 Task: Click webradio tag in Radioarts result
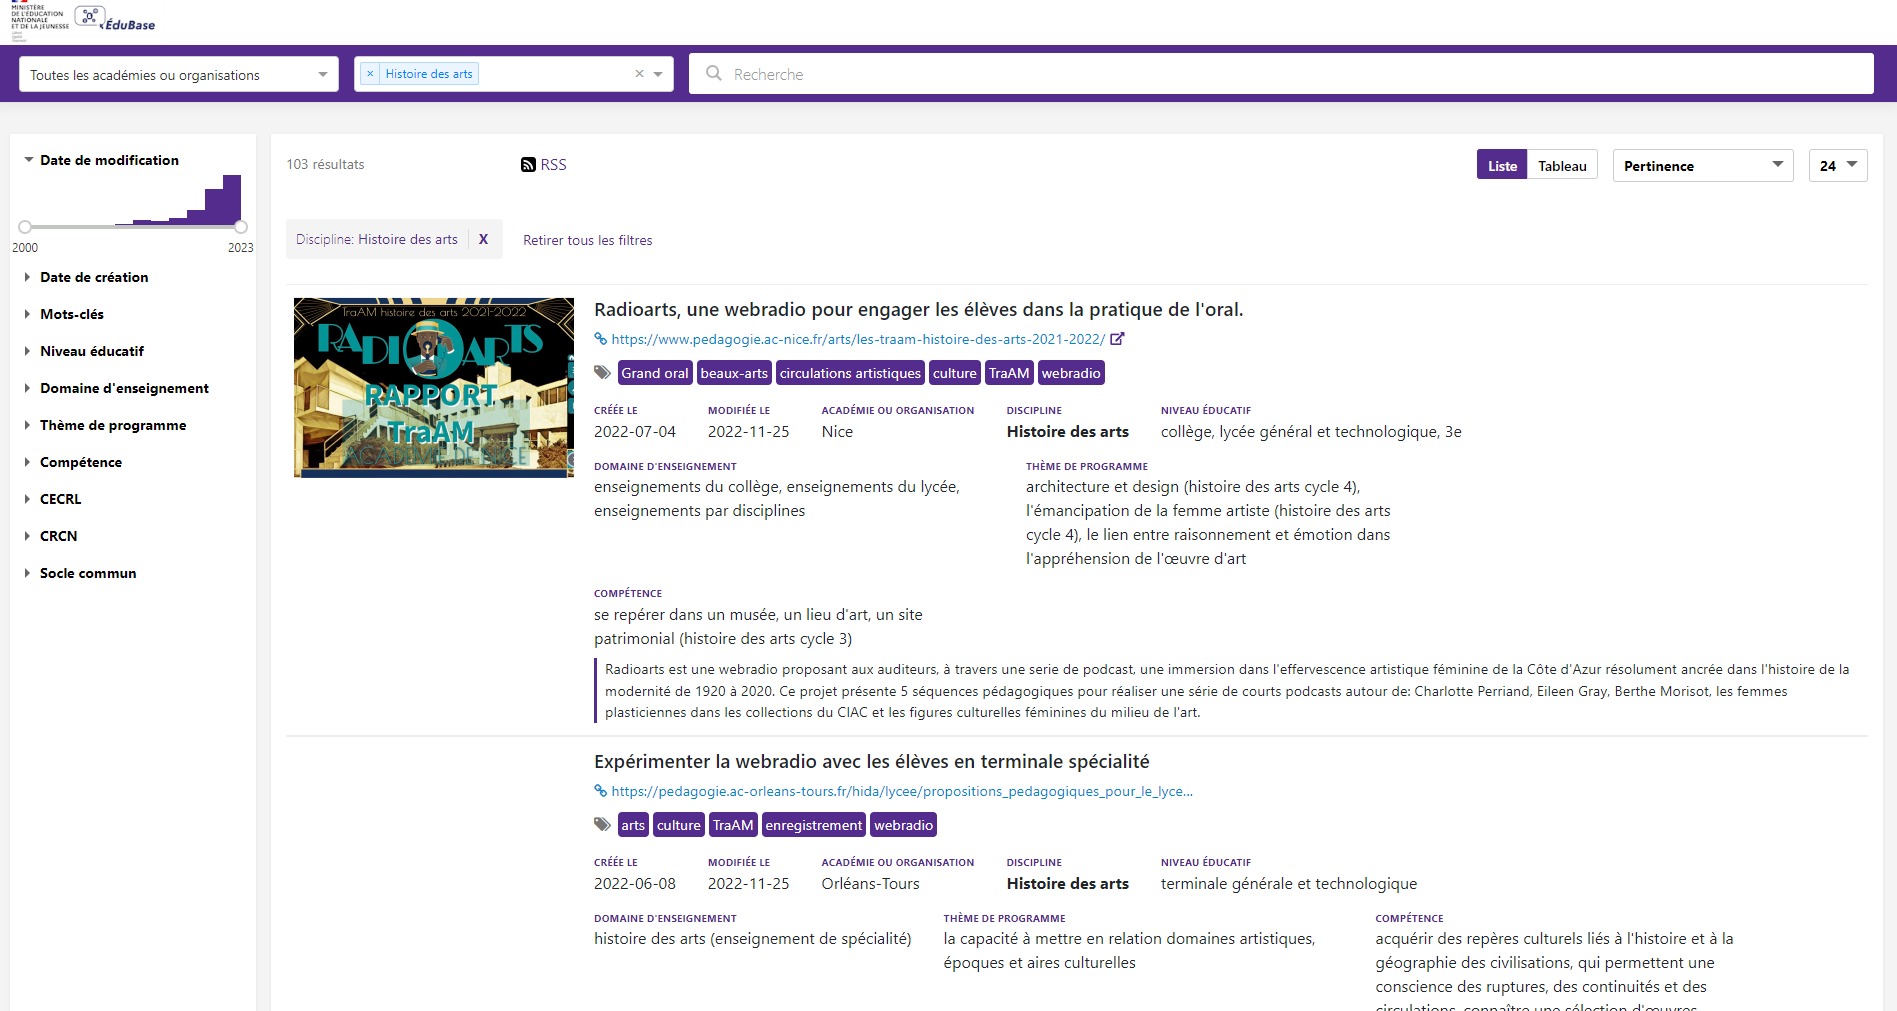[1071, 373]
